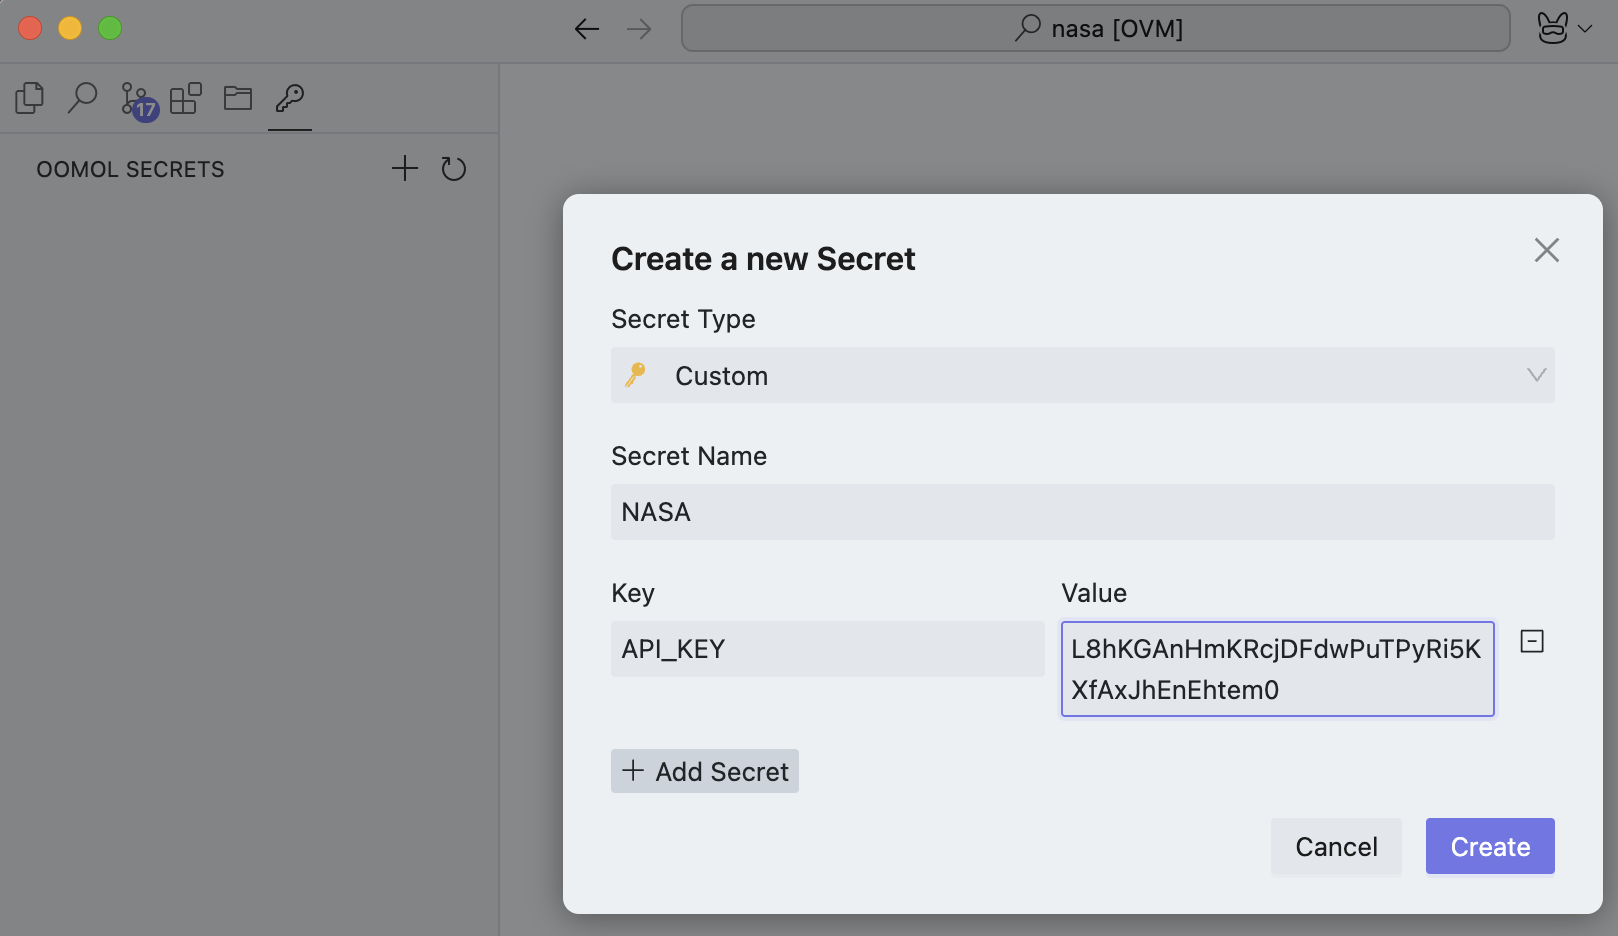Refresh the OOMOL Secrets list

point(454,168)
